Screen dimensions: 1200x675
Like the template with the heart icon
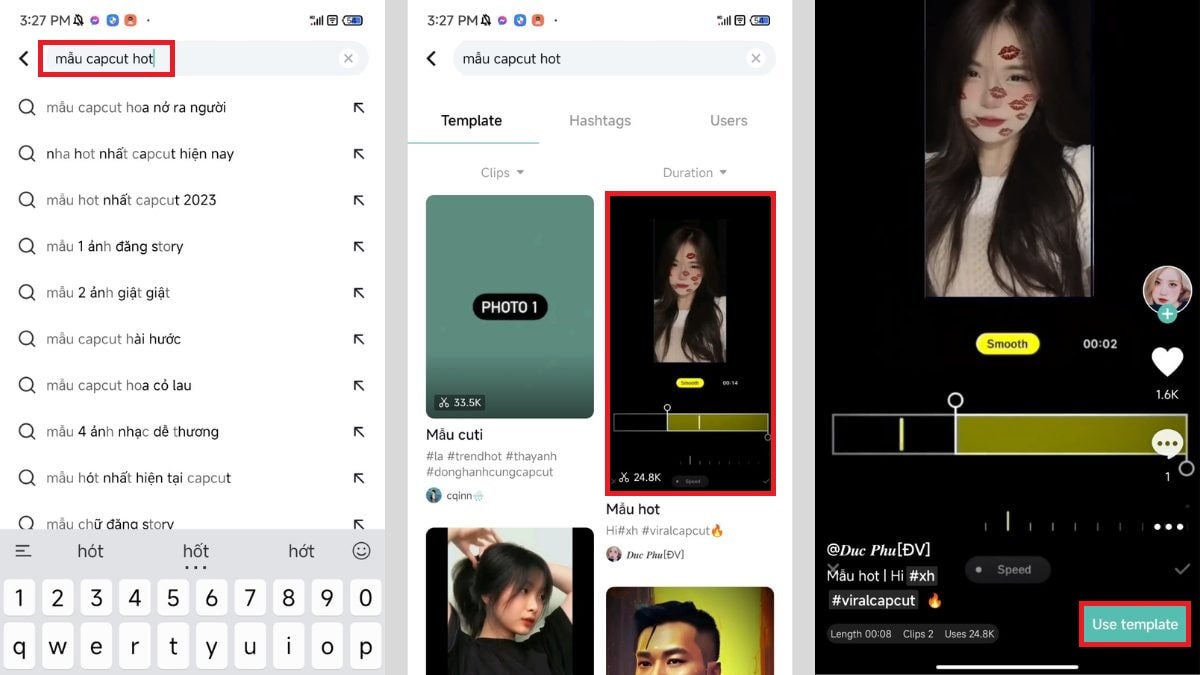point(1167,362)
